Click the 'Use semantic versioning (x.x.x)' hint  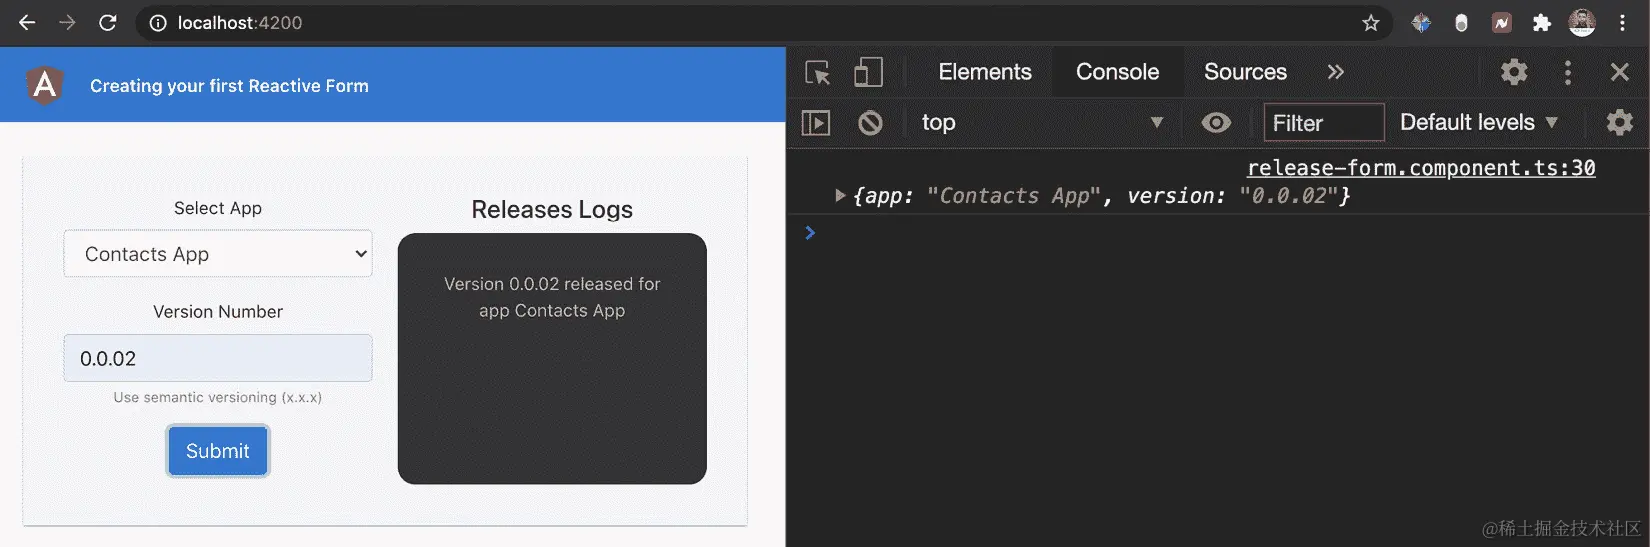218,397
